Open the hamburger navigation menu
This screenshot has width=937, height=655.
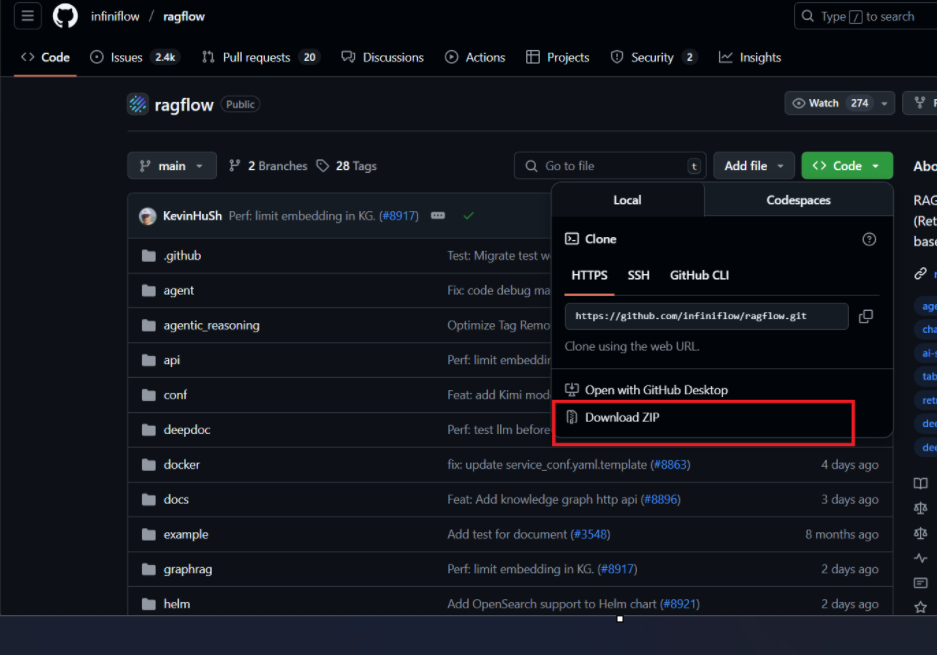27,16
